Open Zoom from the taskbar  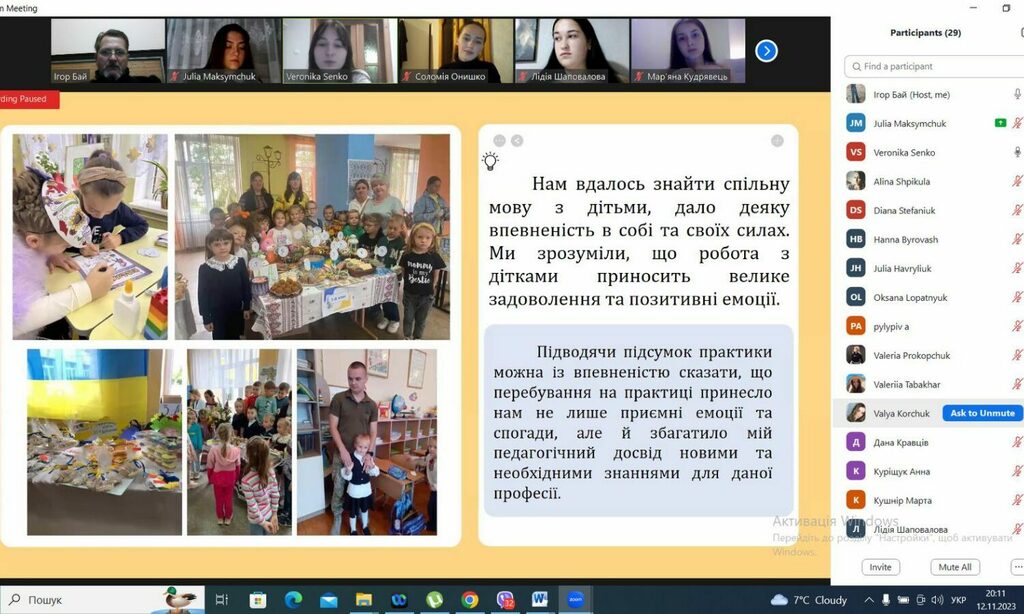(x=575, y=600)
